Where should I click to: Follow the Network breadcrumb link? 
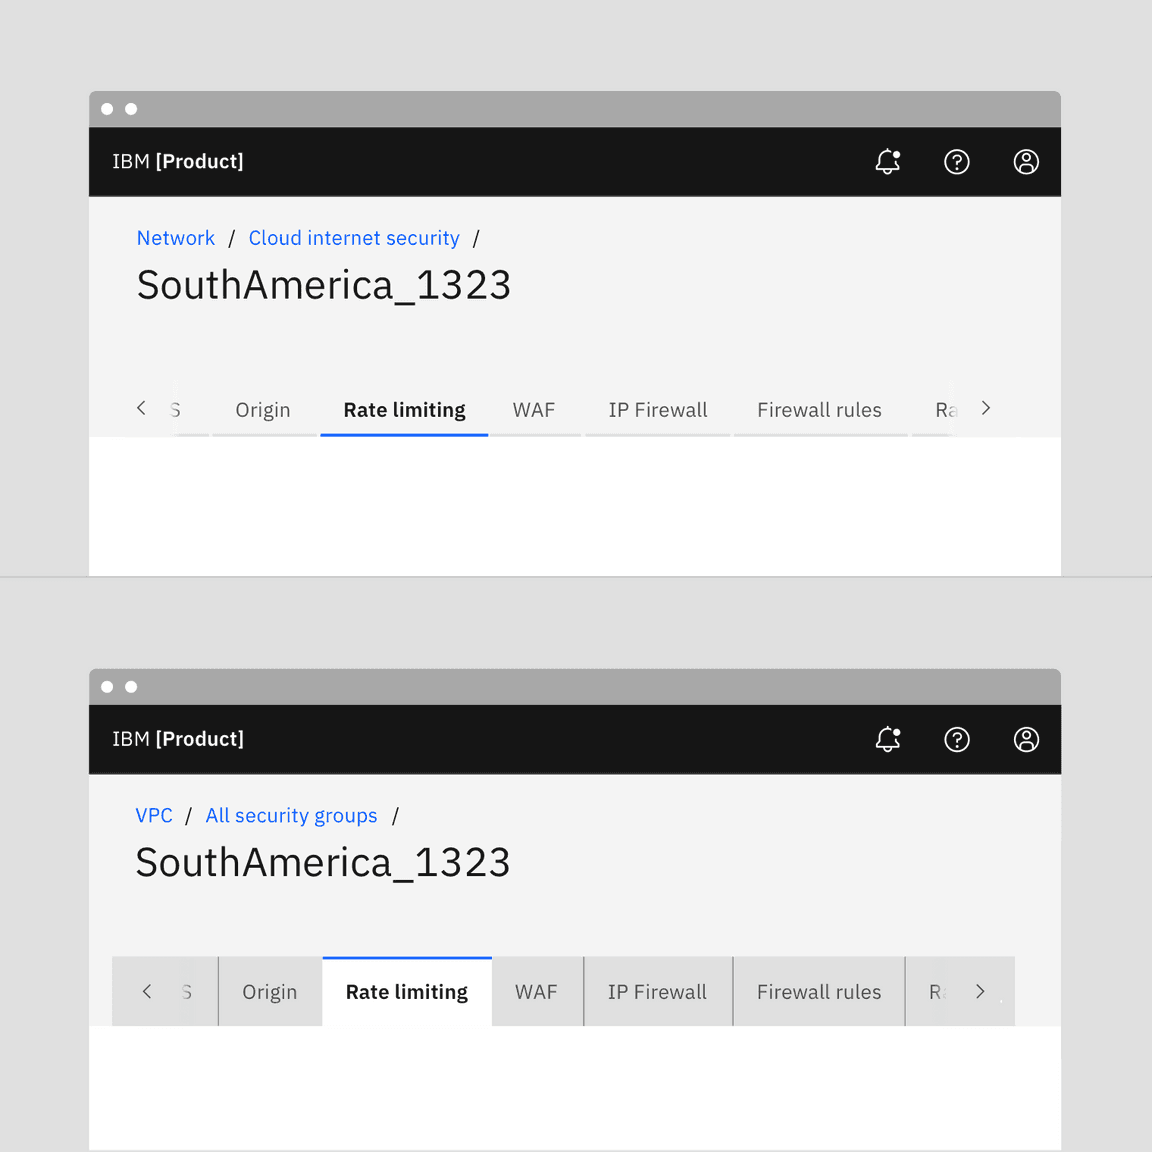176,238
